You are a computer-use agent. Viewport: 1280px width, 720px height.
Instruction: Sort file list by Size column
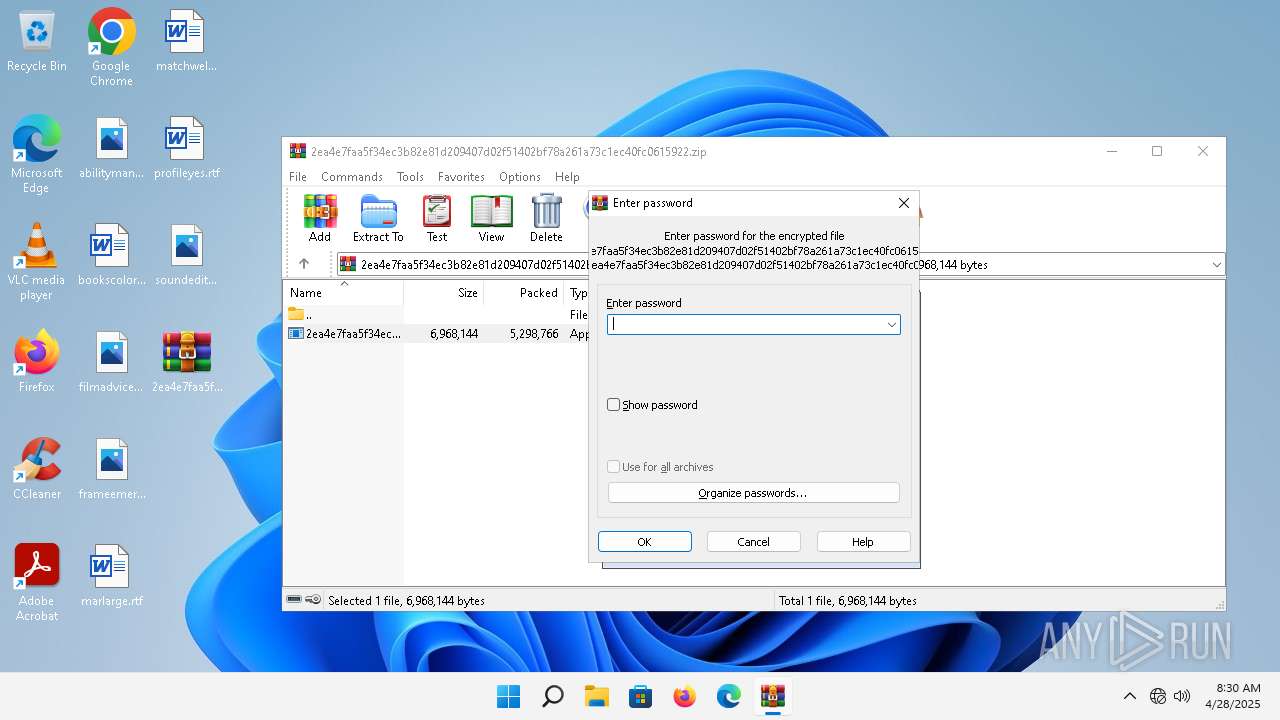pyautogui.click(x=444, y=293)
